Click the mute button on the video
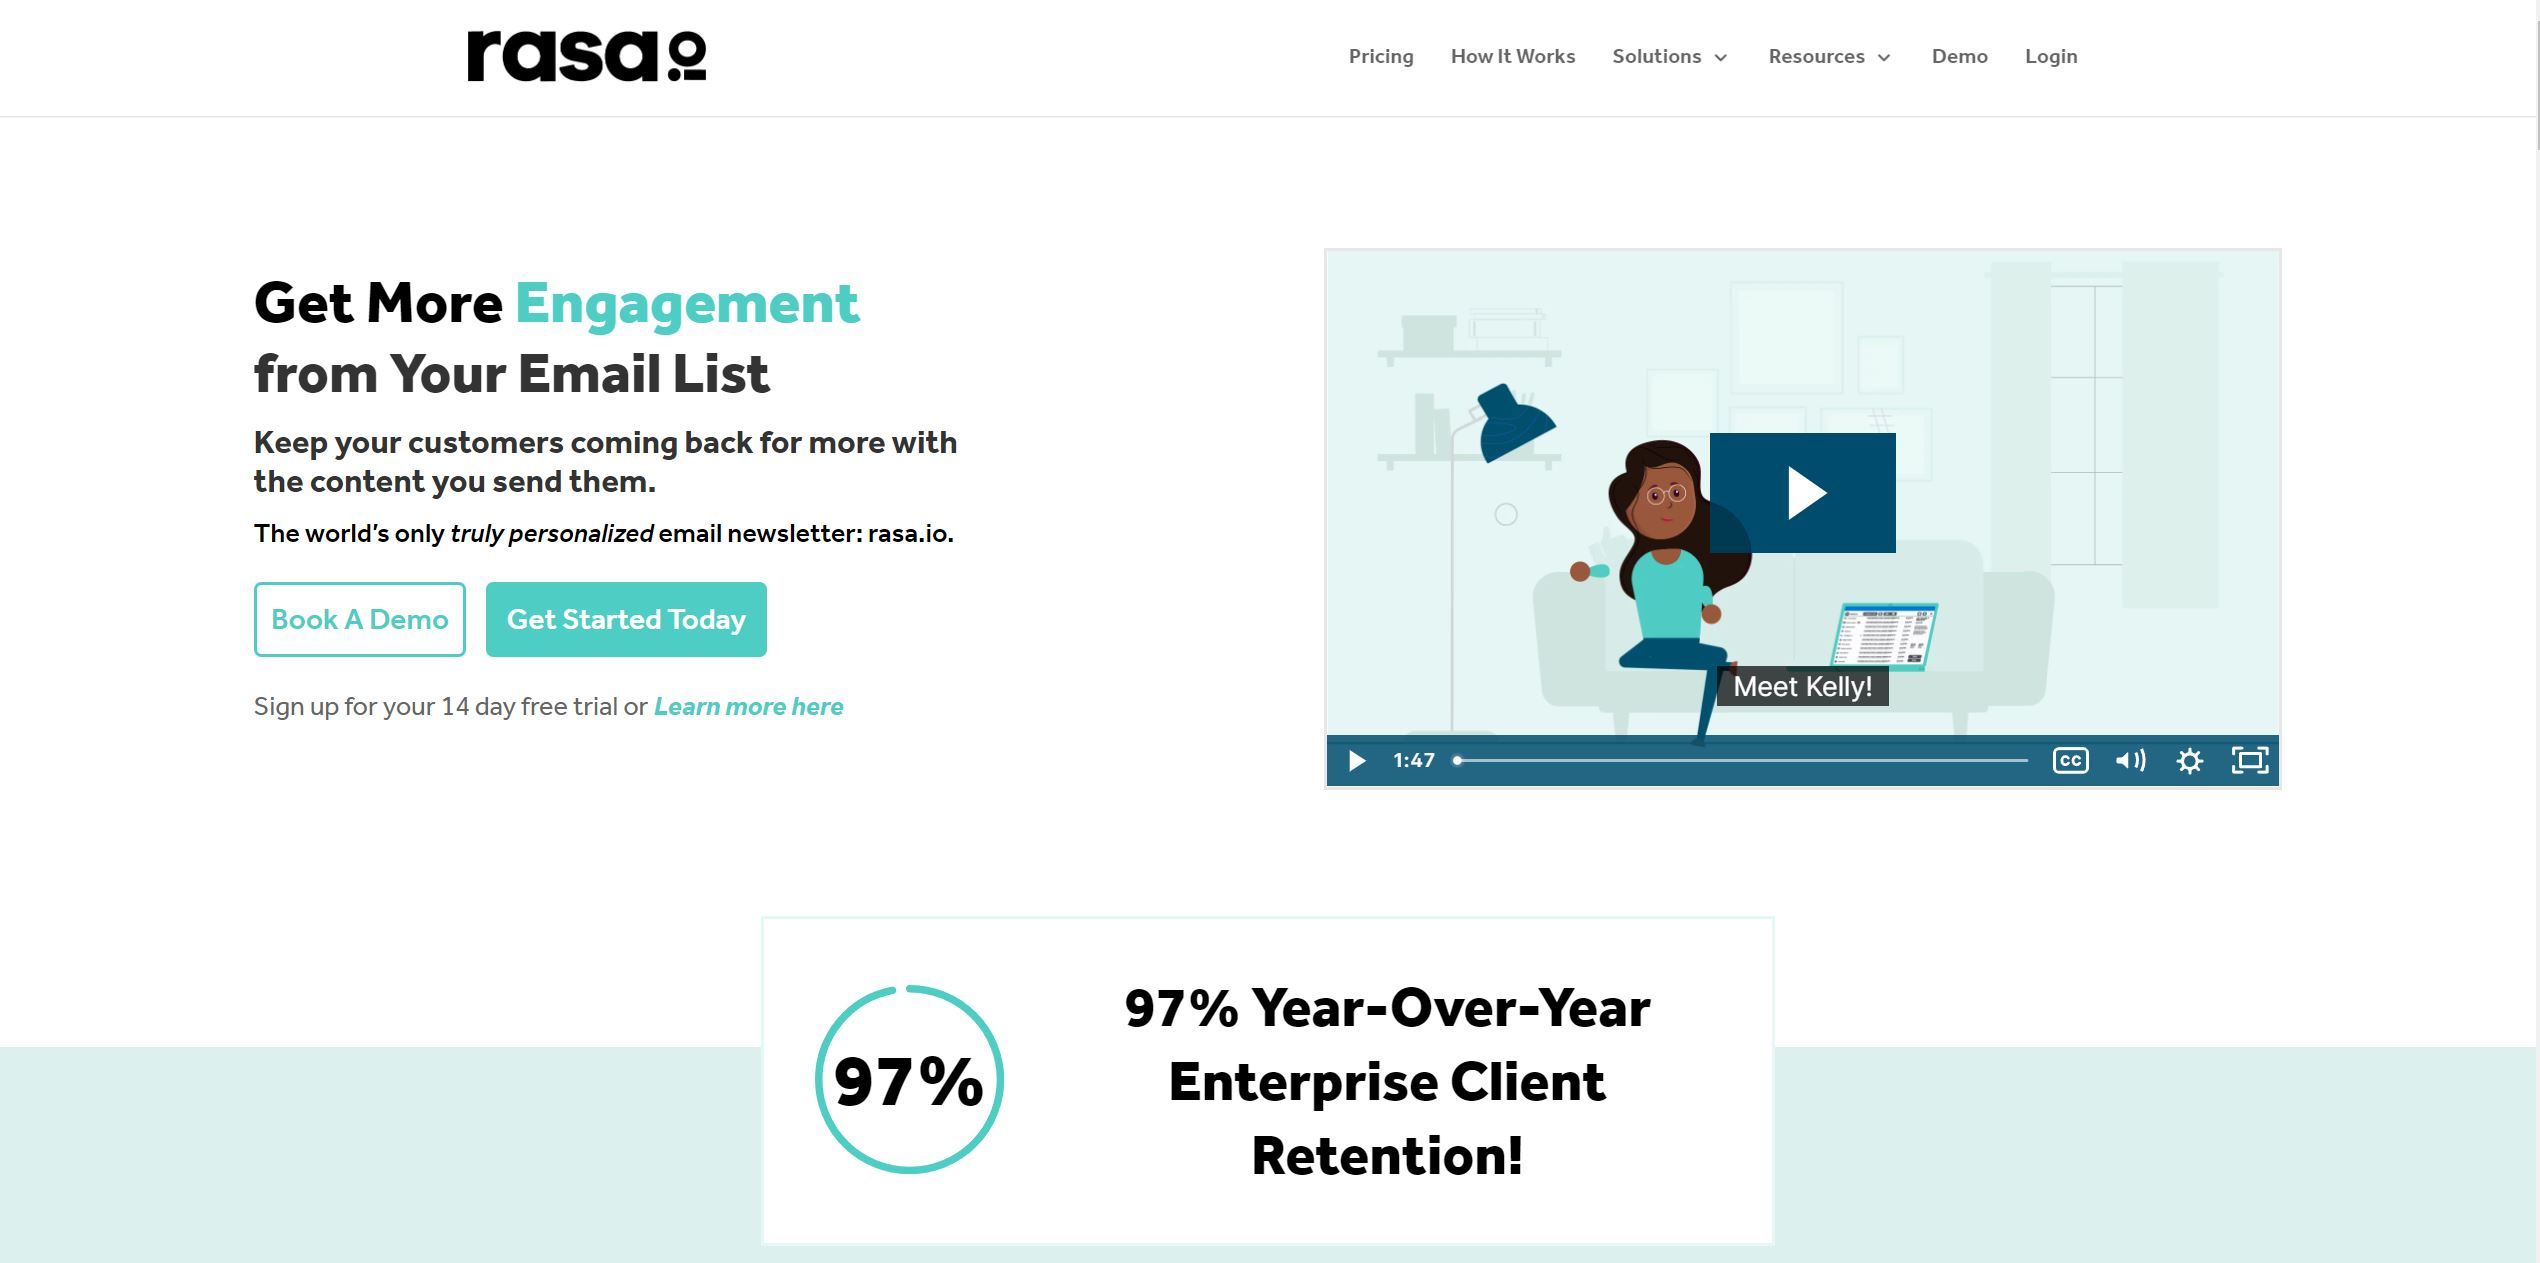The image size is (2540, 1263). pyautogui.click(x=2132, y=759)
